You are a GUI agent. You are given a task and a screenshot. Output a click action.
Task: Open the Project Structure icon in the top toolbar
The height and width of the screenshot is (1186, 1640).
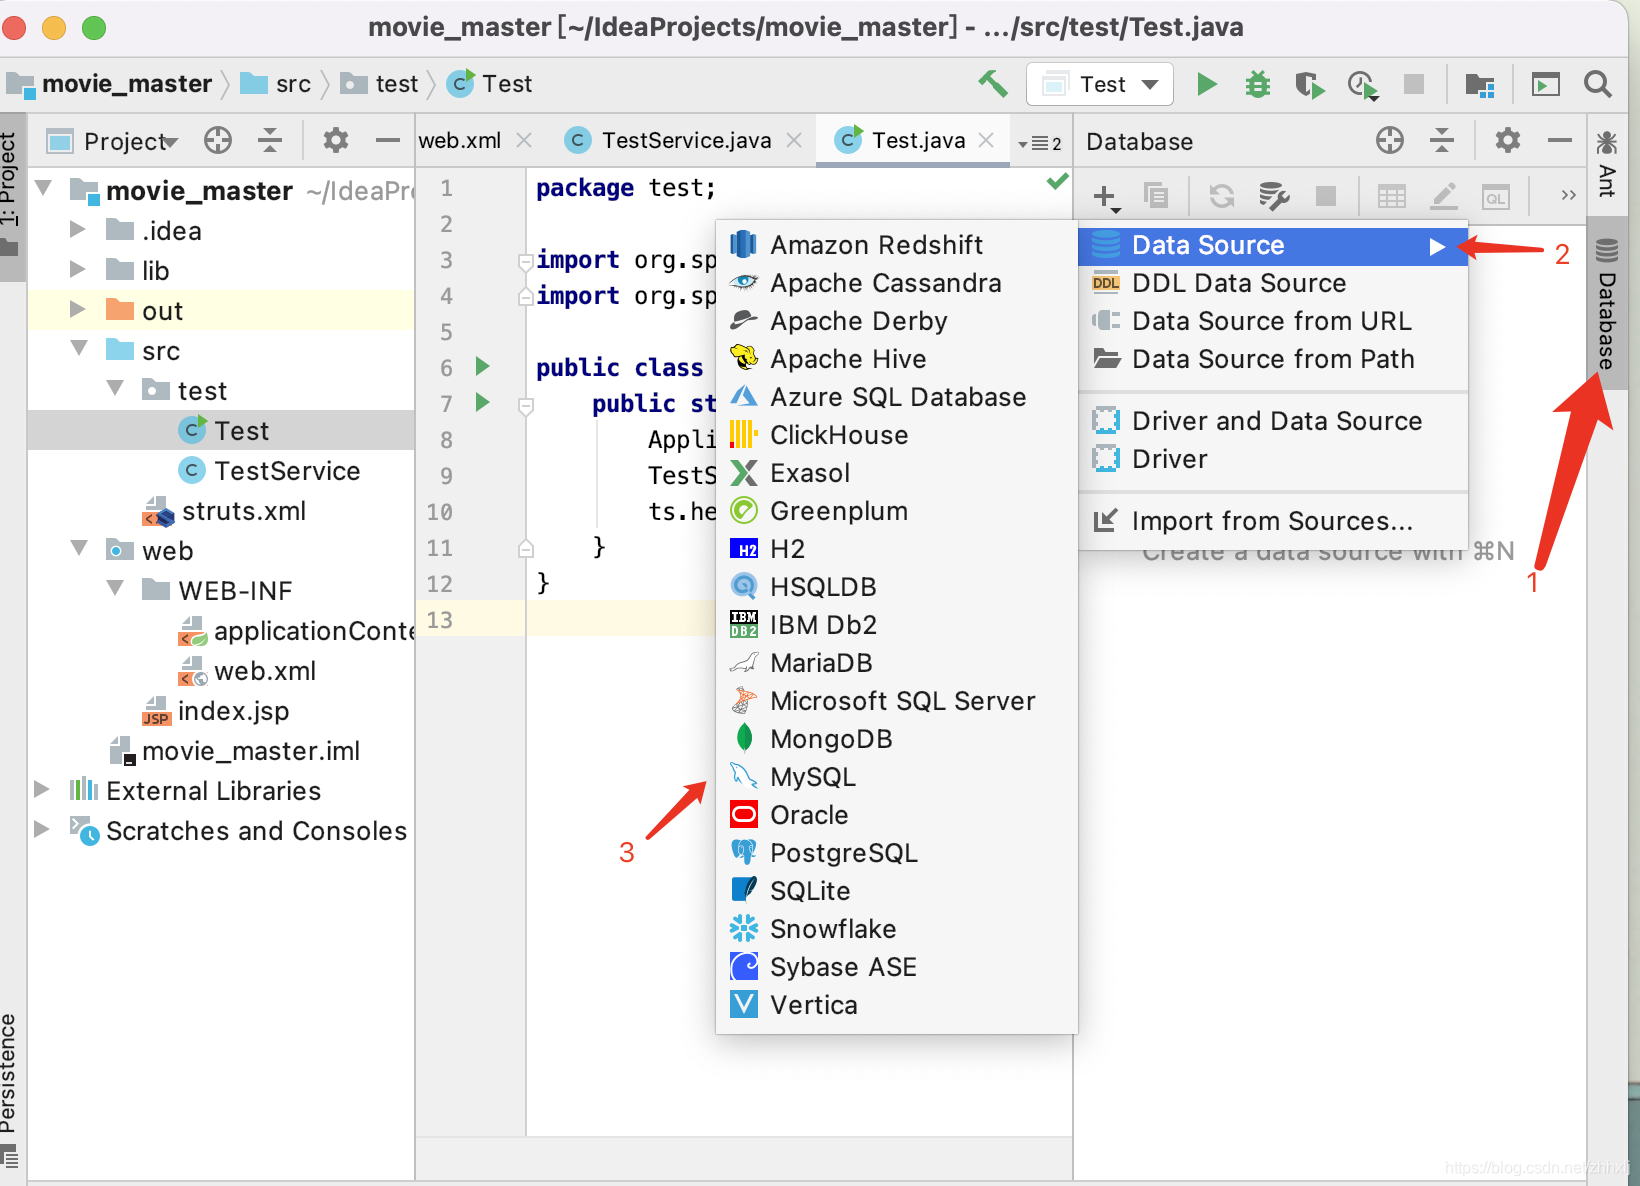[x=1479, y=85]
